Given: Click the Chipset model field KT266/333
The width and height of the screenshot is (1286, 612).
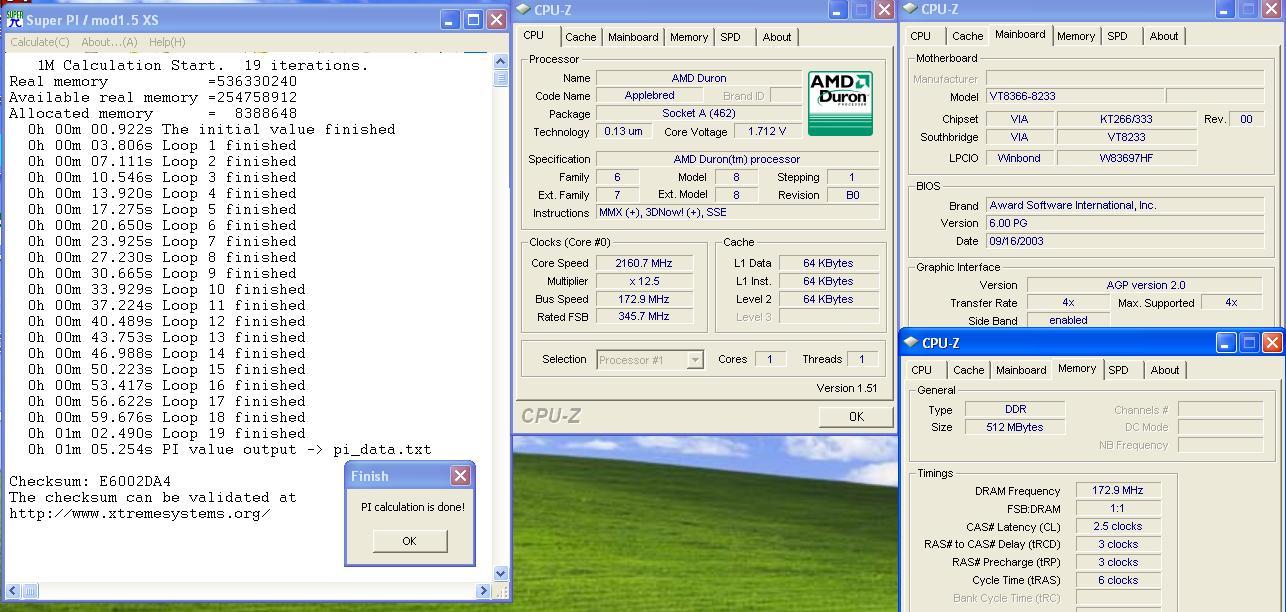Looking at the screenshot, I should [x=1126, y=118].
